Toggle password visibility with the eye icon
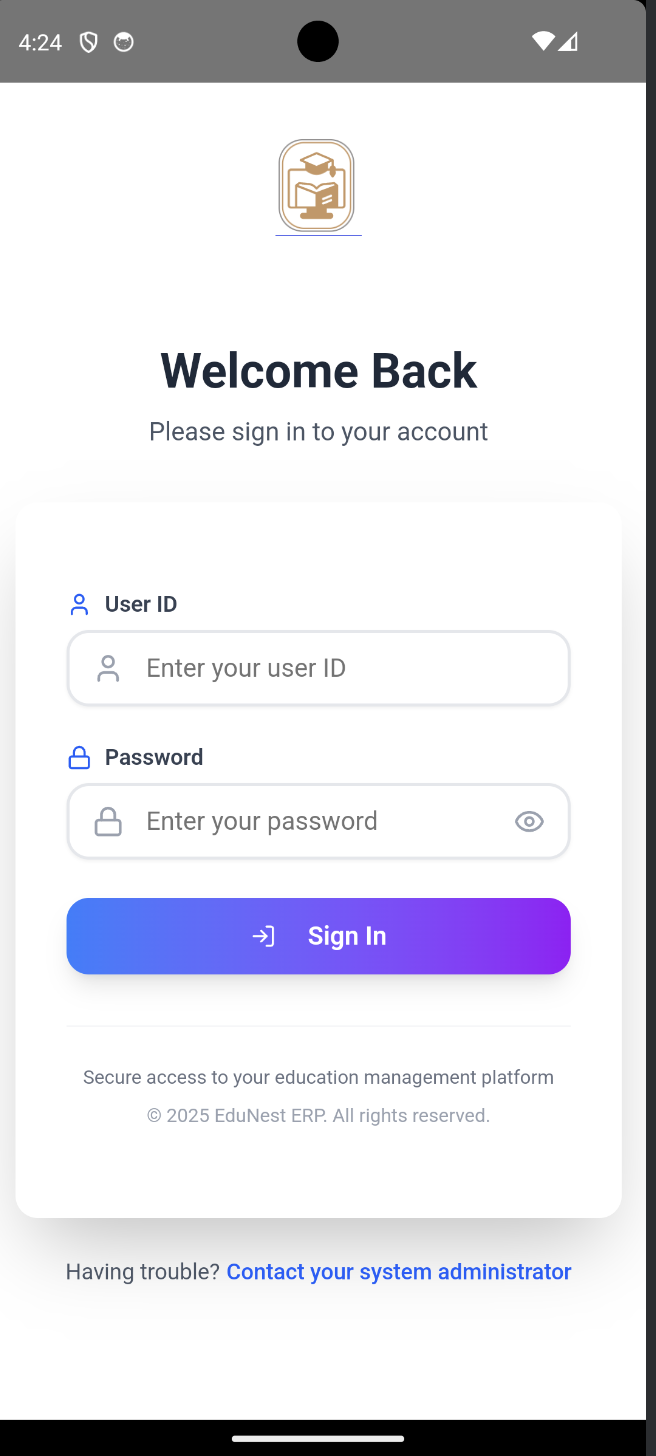 [x=529, y=820]
